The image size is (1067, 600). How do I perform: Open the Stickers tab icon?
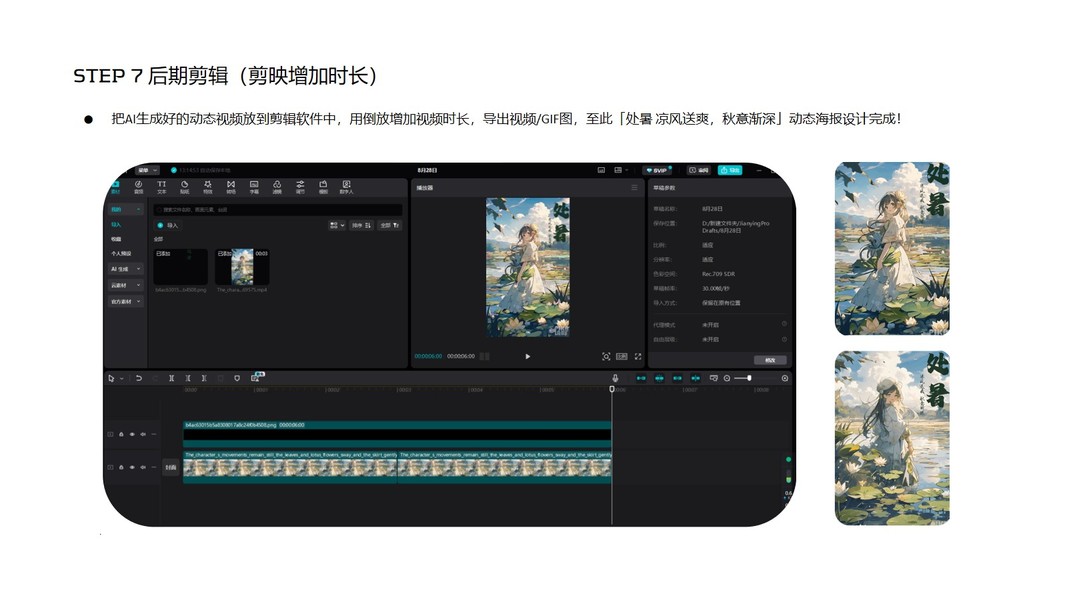(184, 186)
